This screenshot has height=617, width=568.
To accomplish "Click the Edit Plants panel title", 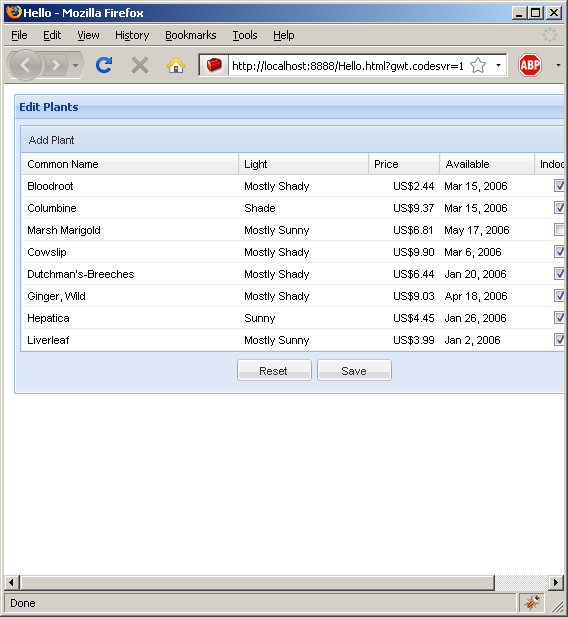I will pyautogui.click(x=49, y=107).
